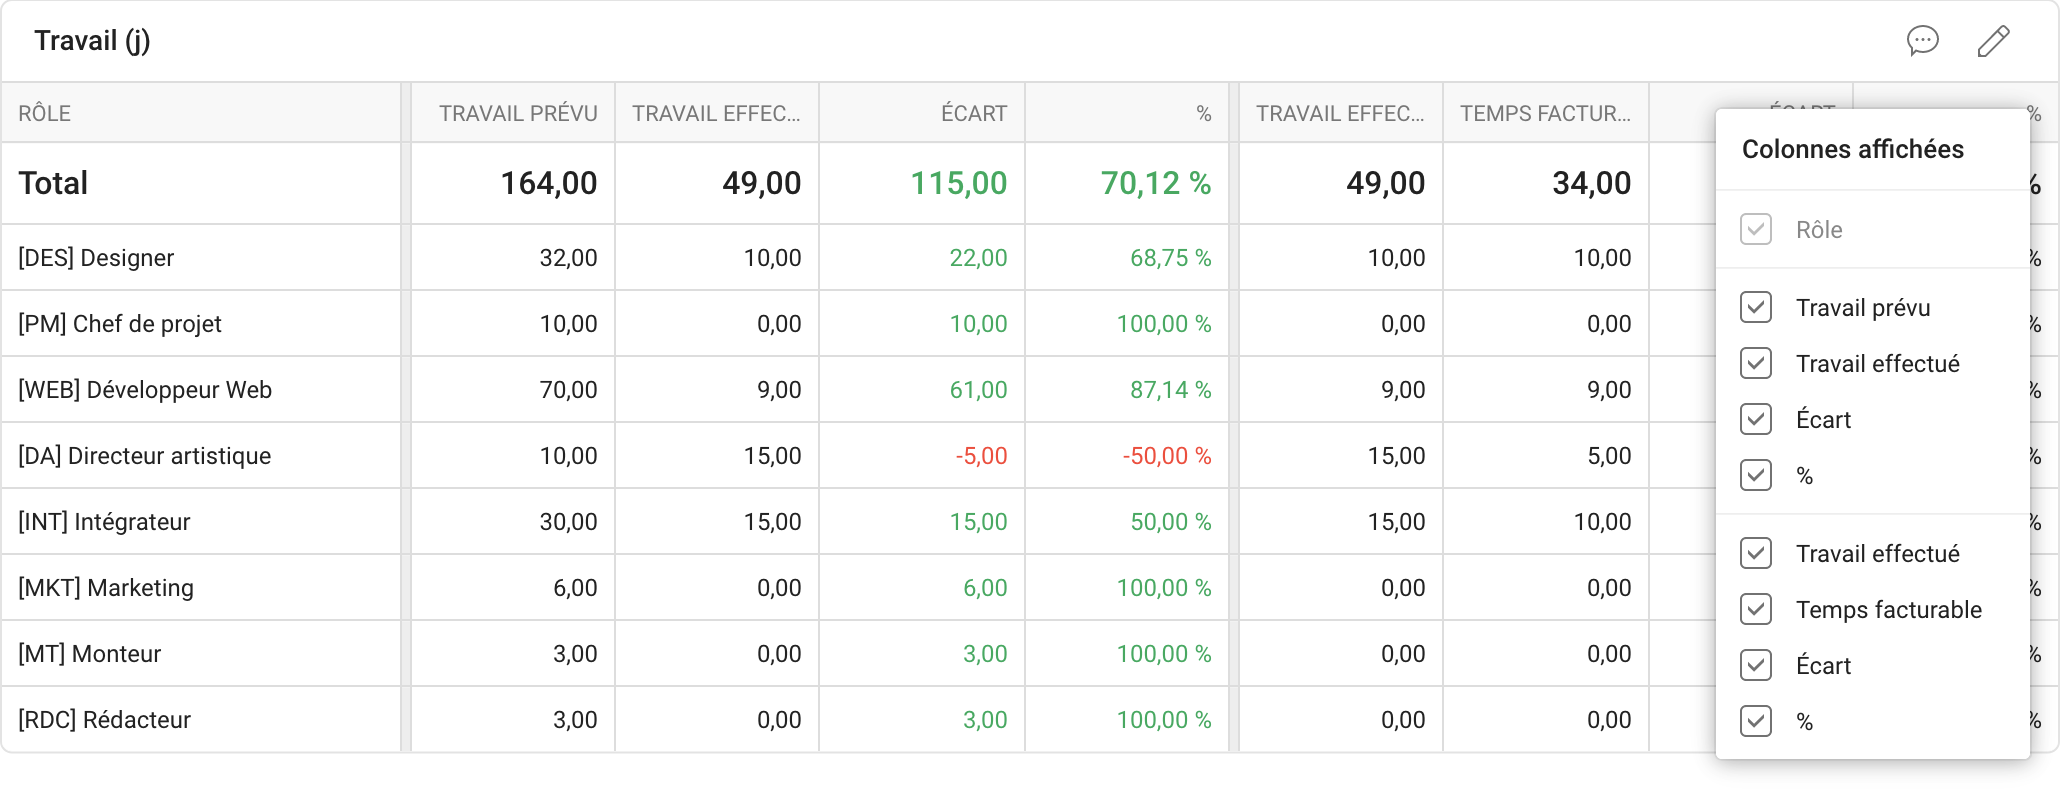Click the [MT] Monteur row label
The image size is (2060, 790).
(x=90, y=654)
